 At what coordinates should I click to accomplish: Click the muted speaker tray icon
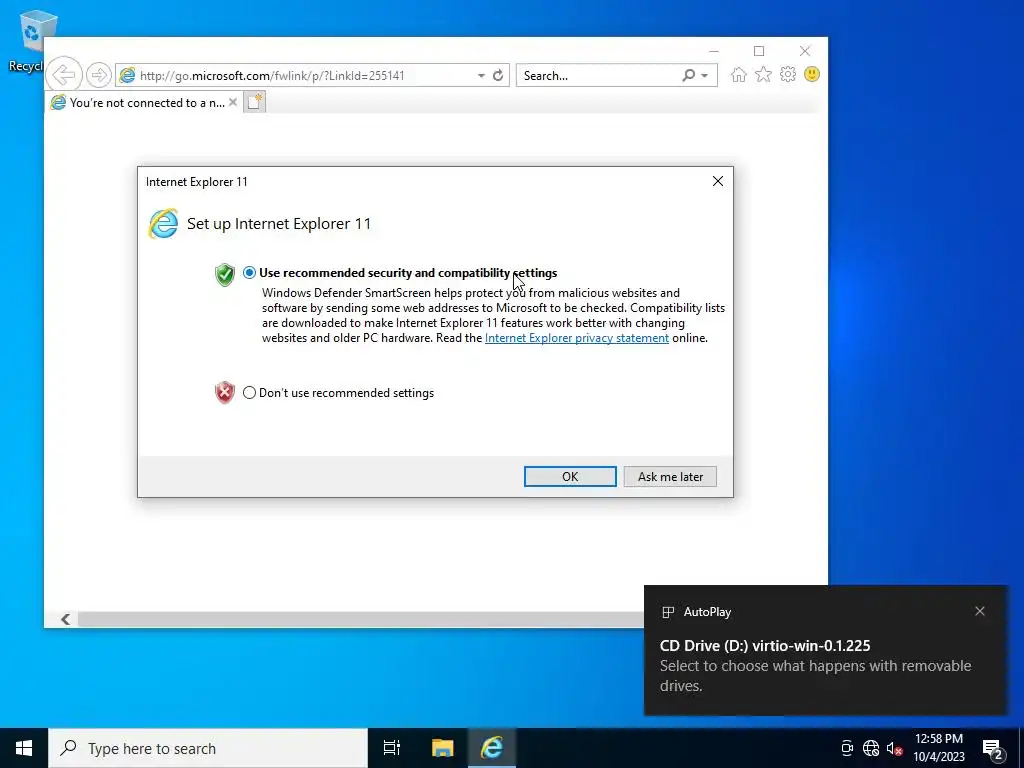894,748
